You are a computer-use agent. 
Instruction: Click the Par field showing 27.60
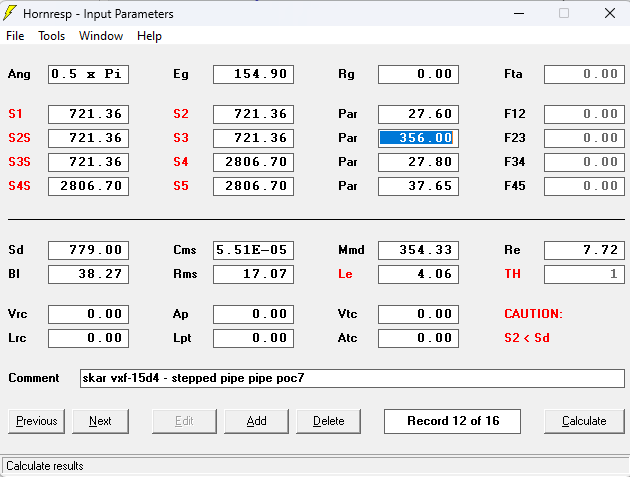pyautogui.click(x=418, y=114)
